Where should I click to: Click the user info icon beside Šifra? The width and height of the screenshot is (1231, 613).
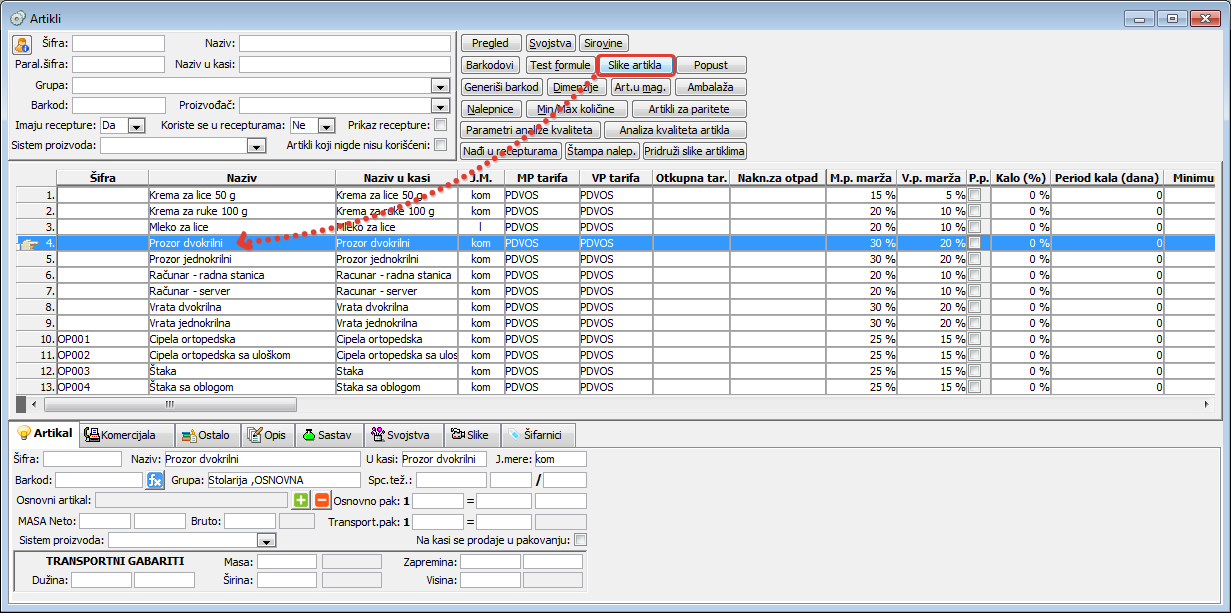22,44
